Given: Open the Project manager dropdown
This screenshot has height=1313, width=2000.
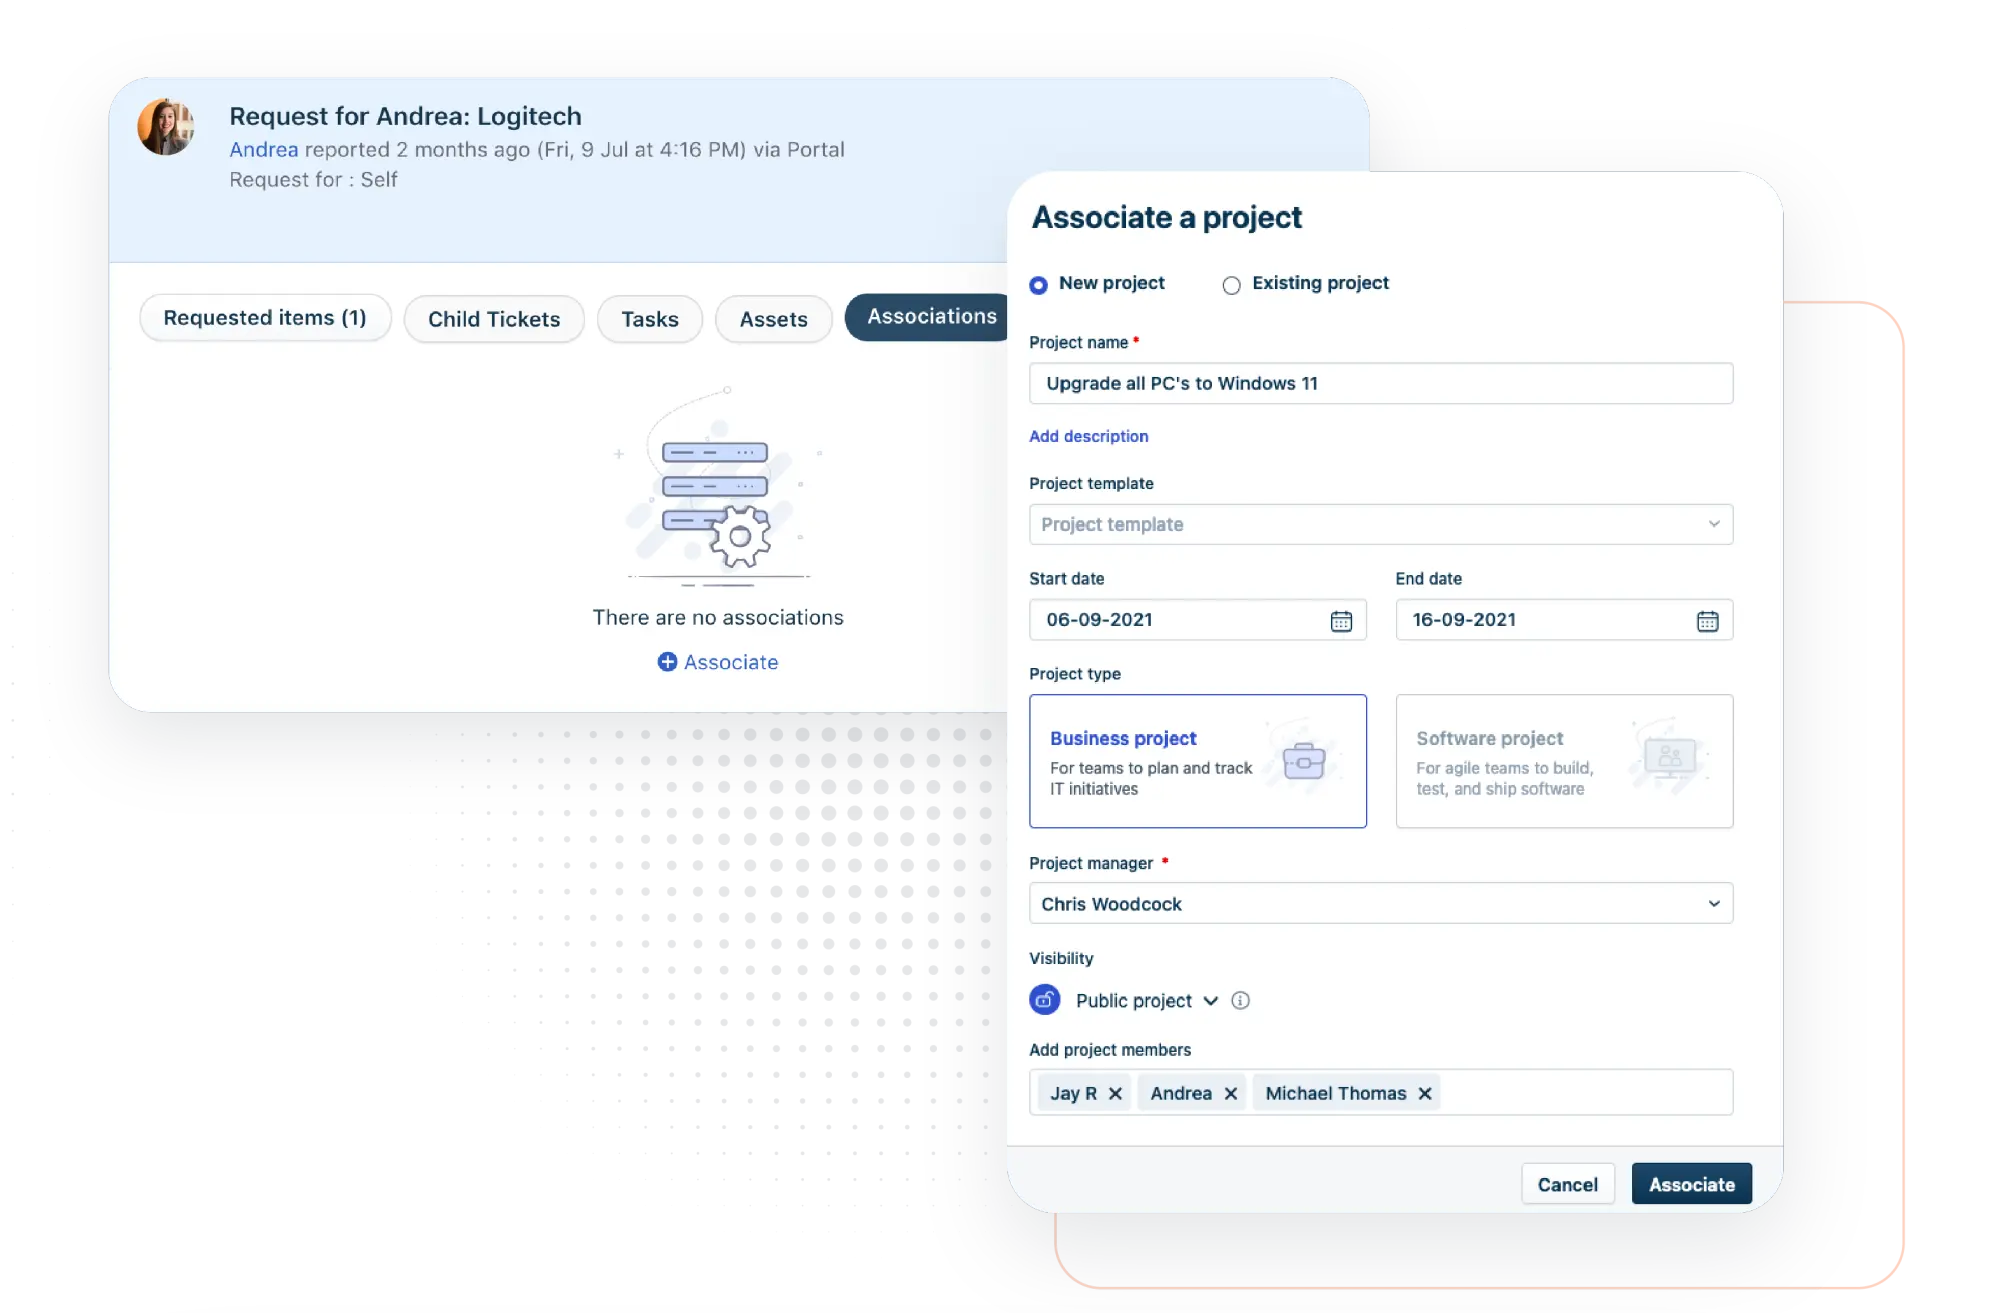Looking at the screenshot, I should [x=1380, y=903].
